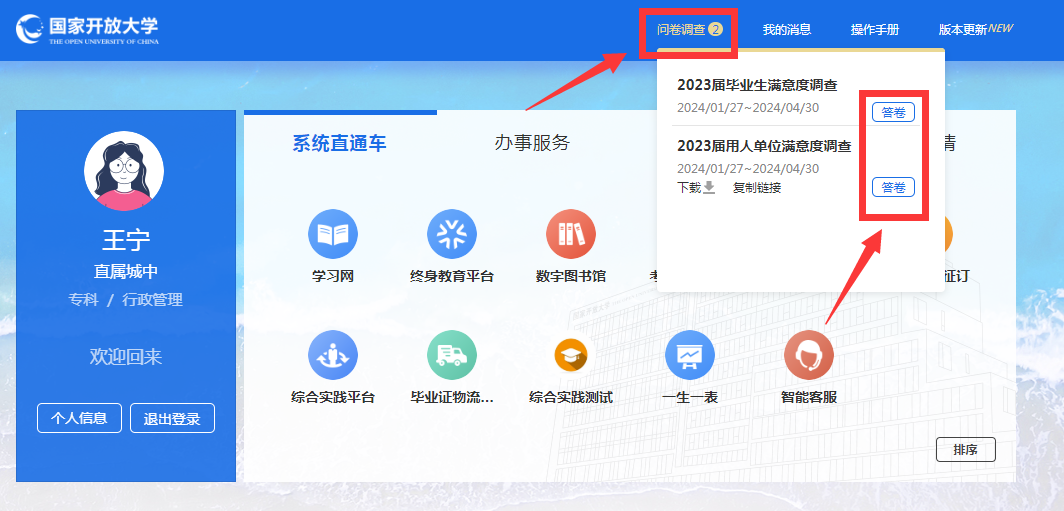Open 我的消息 in the top navigation
1064x511 pixels.
pos(786,30)
